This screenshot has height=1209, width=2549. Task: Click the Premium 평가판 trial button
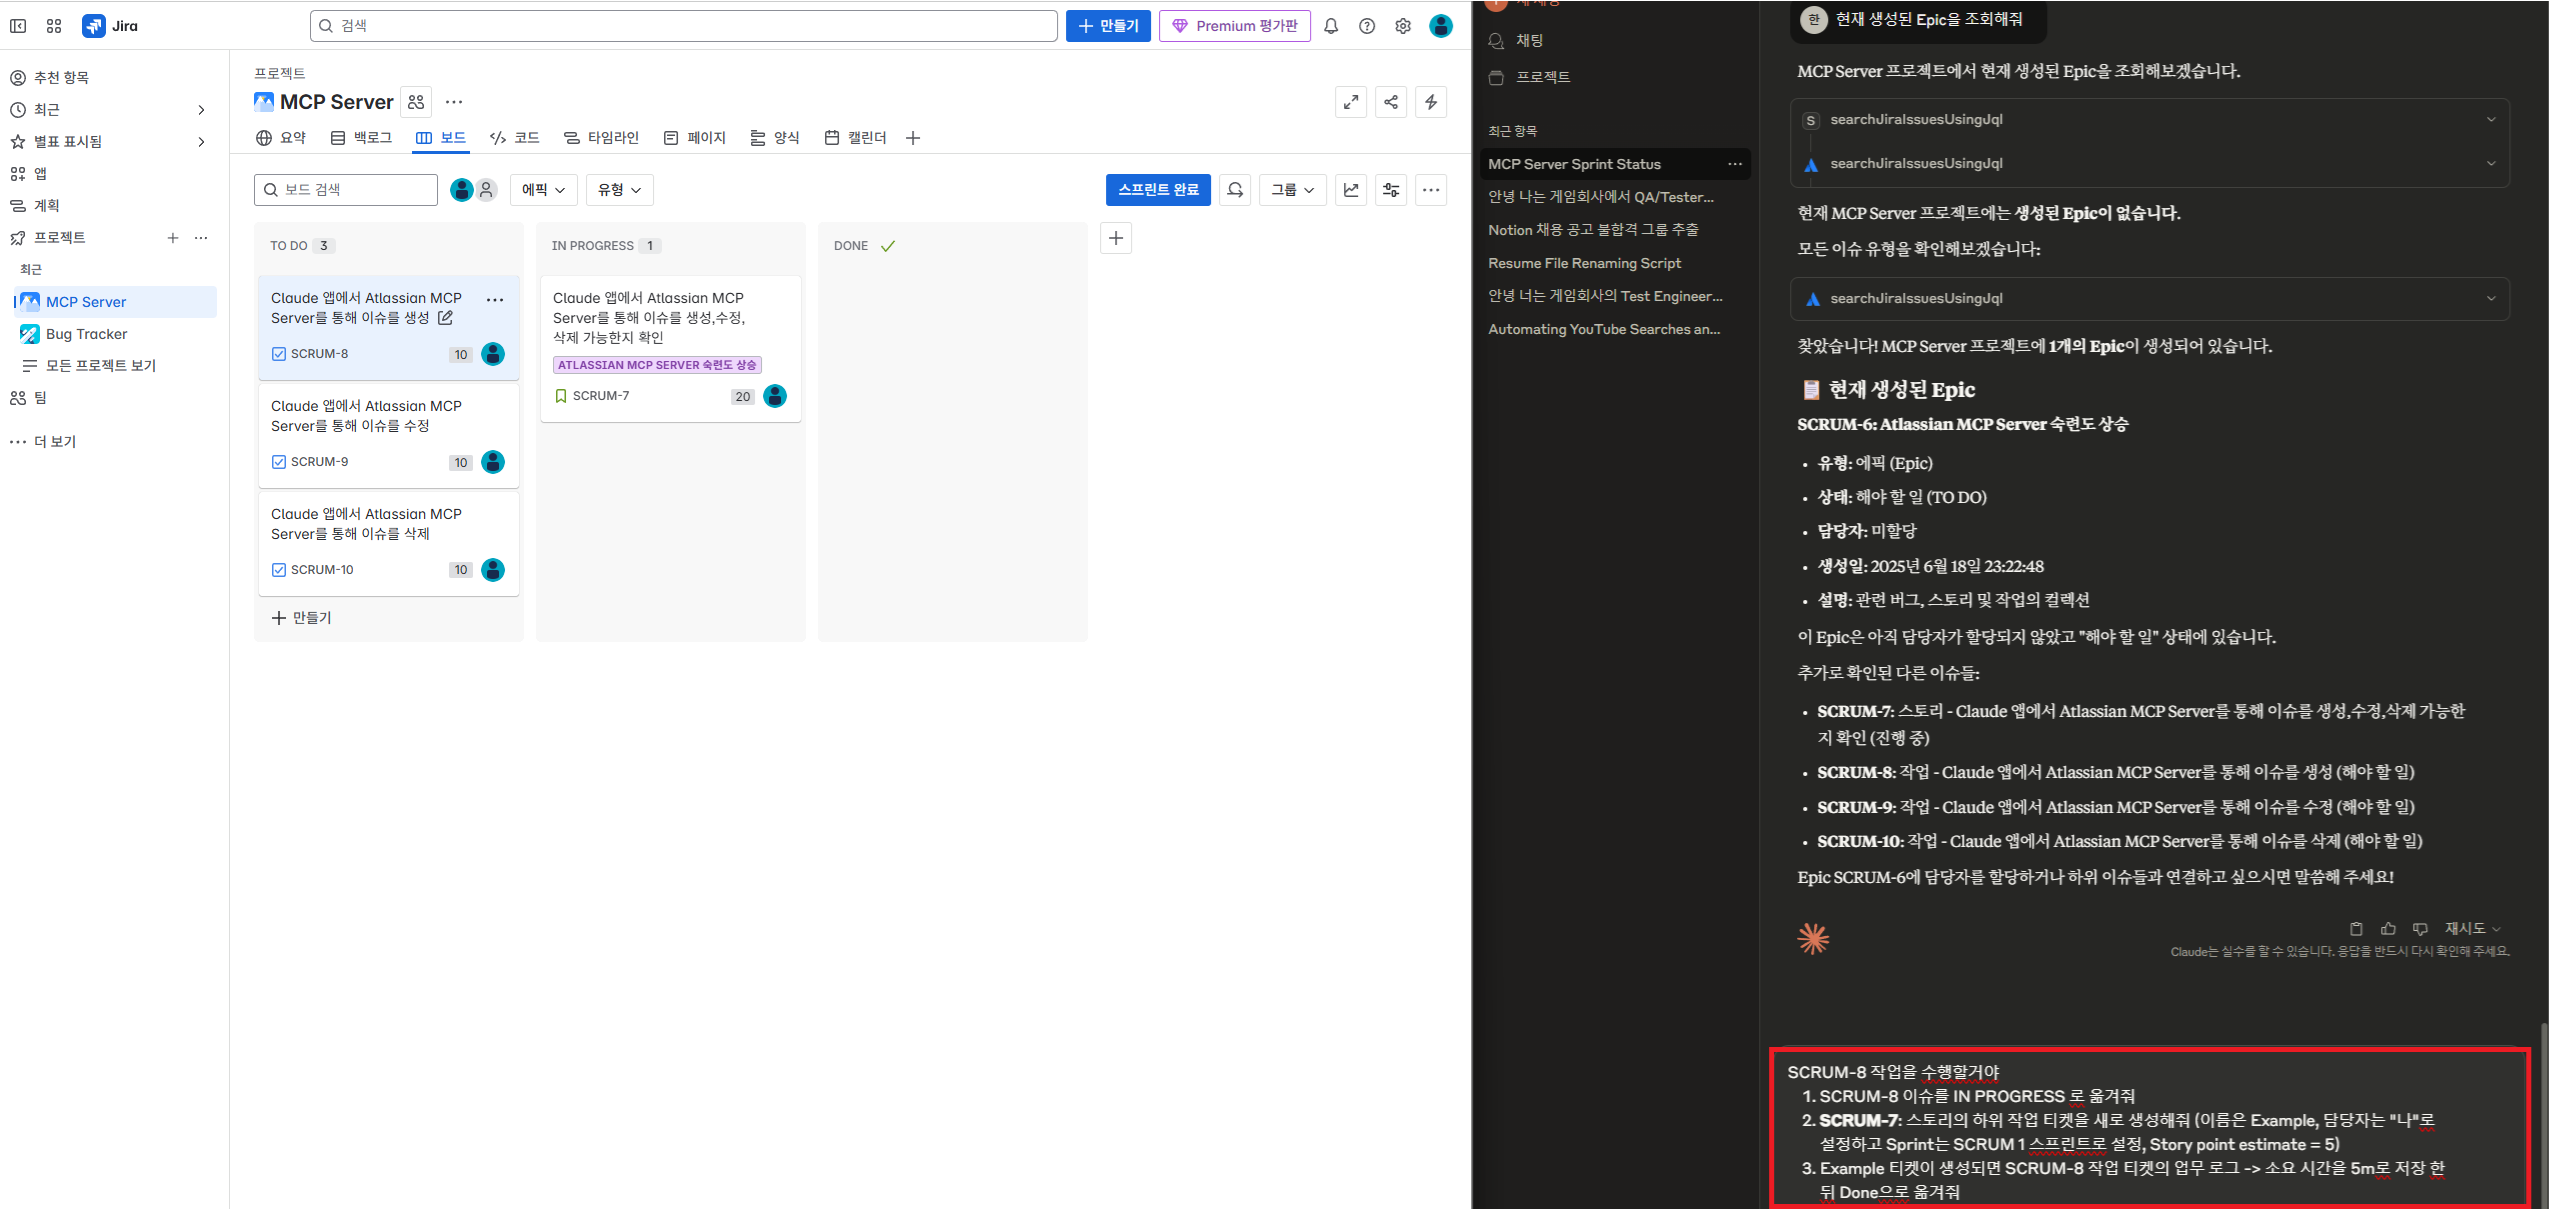[1235, 26]
